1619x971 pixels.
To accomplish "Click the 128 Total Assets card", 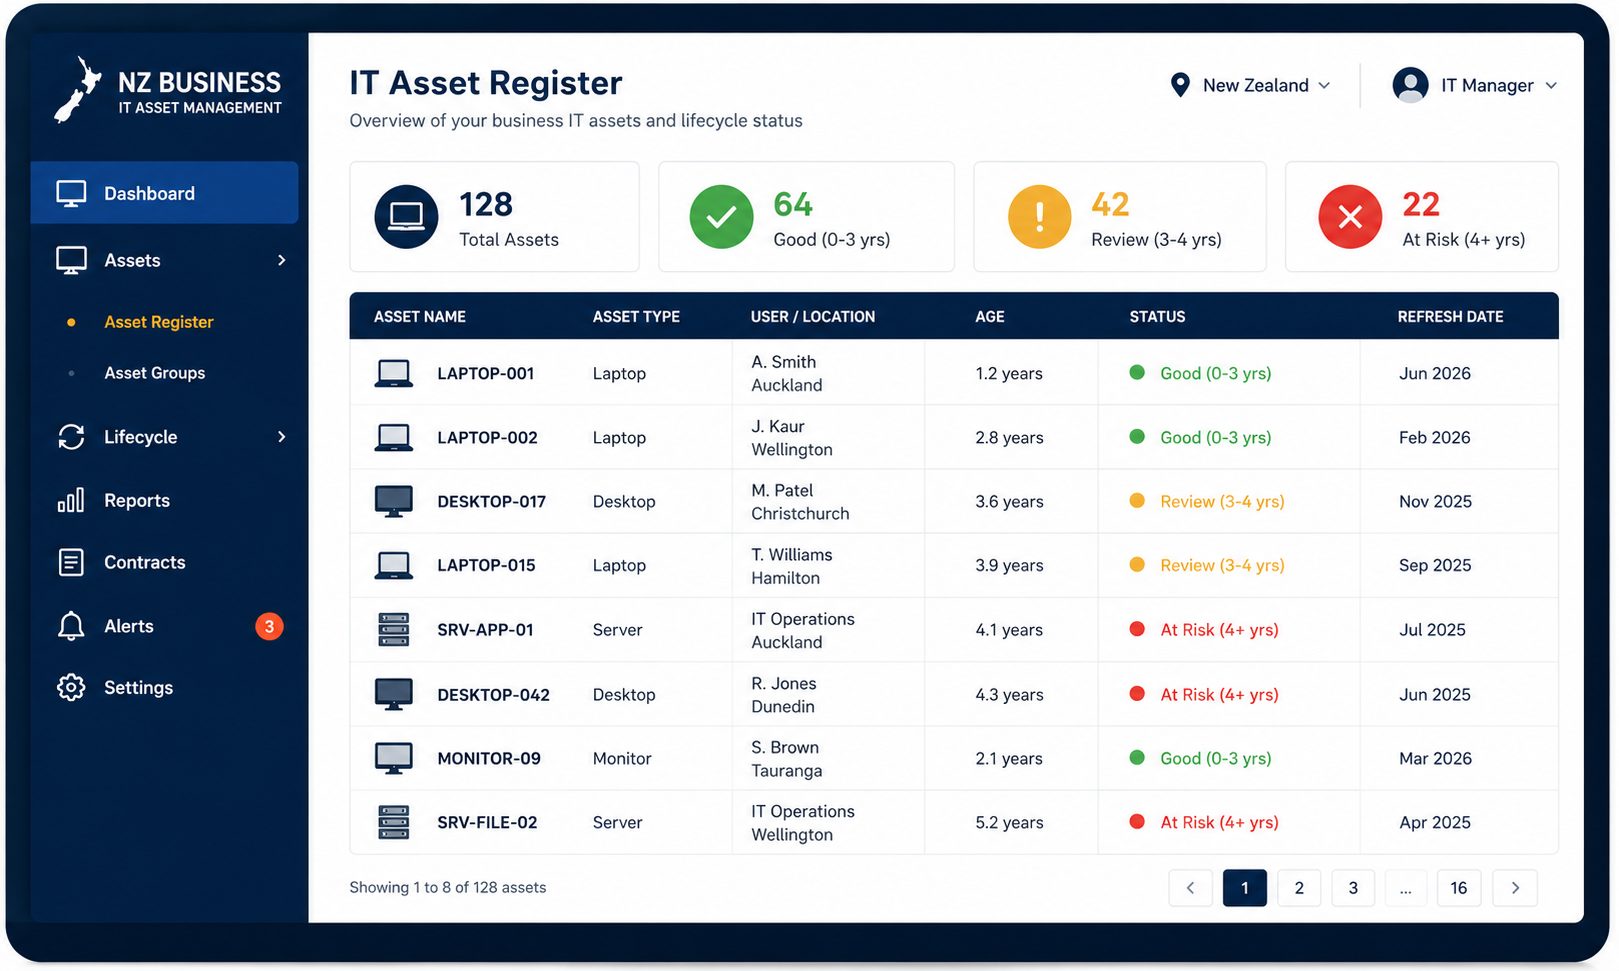I will click(494, 217).
